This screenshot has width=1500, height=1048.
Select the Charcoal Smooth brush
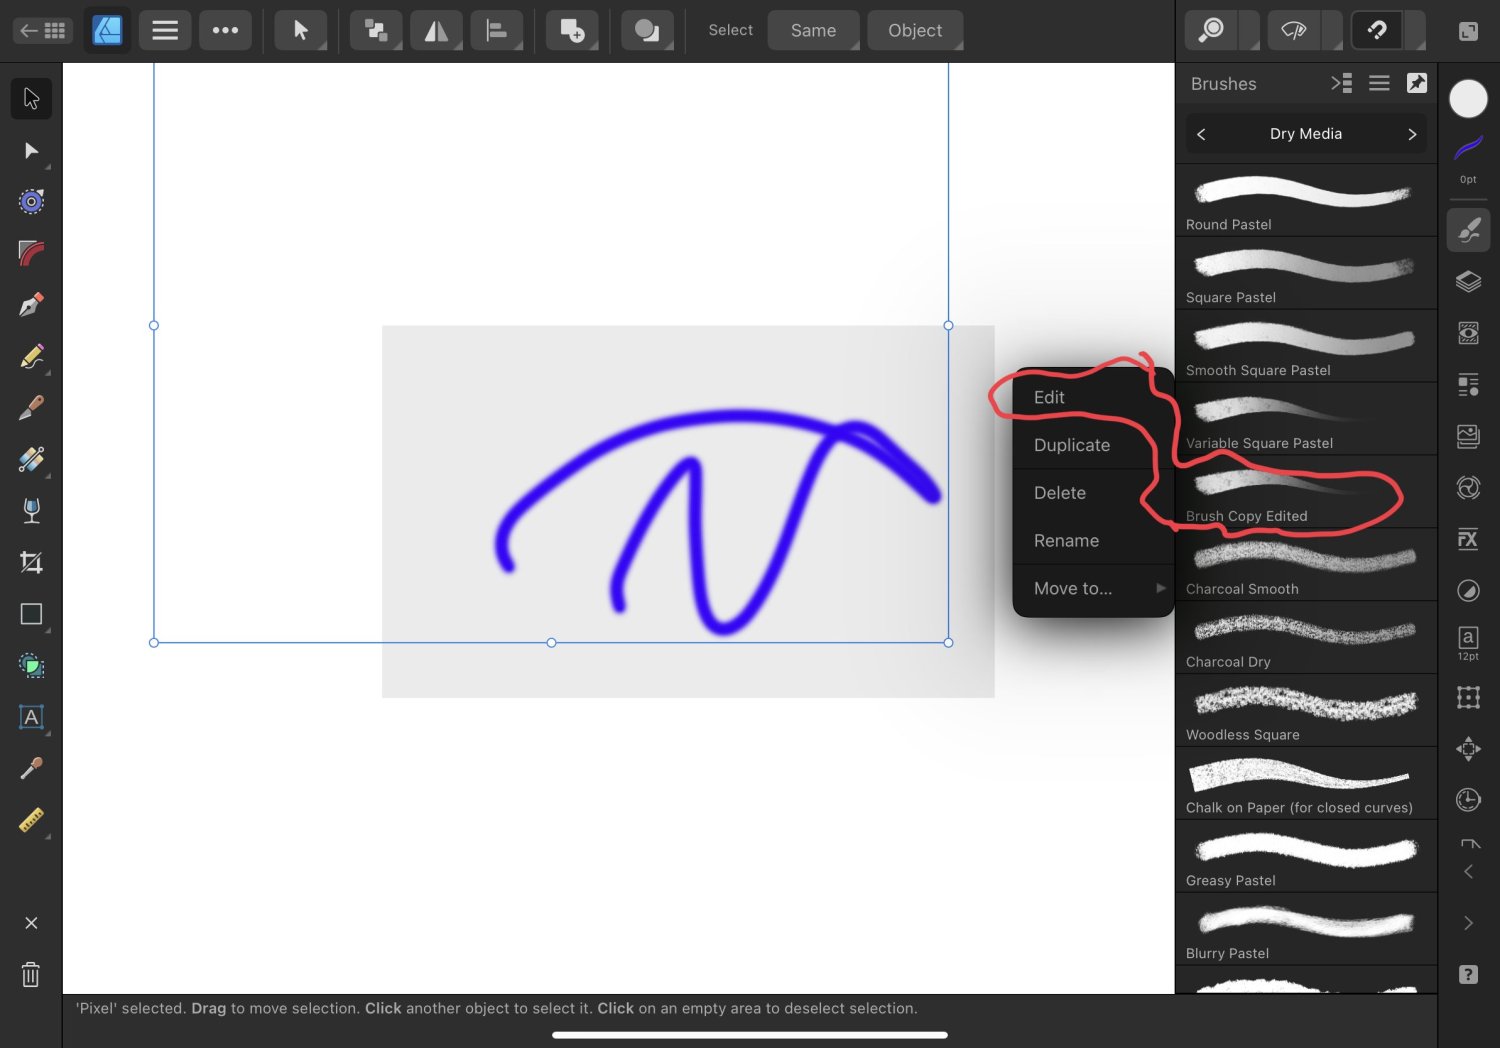coord(1305,560)
